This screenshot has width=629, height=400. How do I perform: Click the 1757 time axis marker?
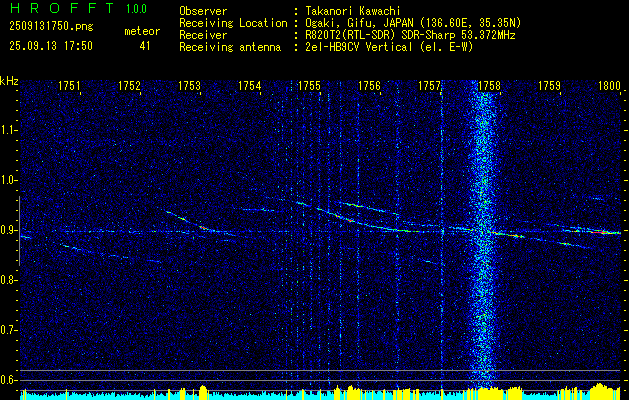pyautogui.click(x=429, y=86)
